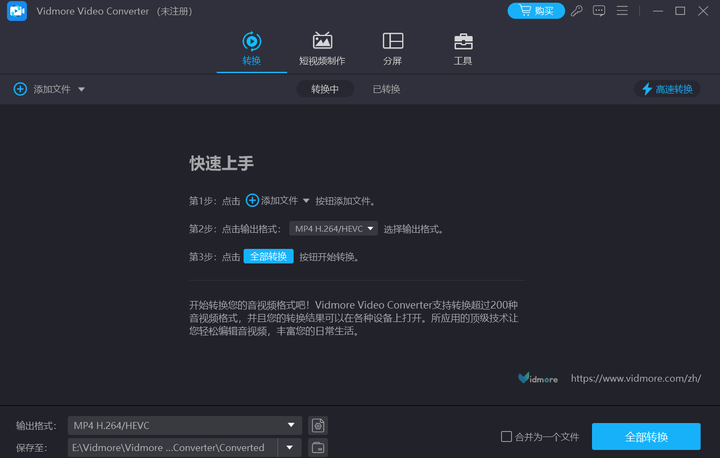Toggle 高速转换 high-speed conversion
The width and height of the screenshot is (720, 458).
(667, 89)
